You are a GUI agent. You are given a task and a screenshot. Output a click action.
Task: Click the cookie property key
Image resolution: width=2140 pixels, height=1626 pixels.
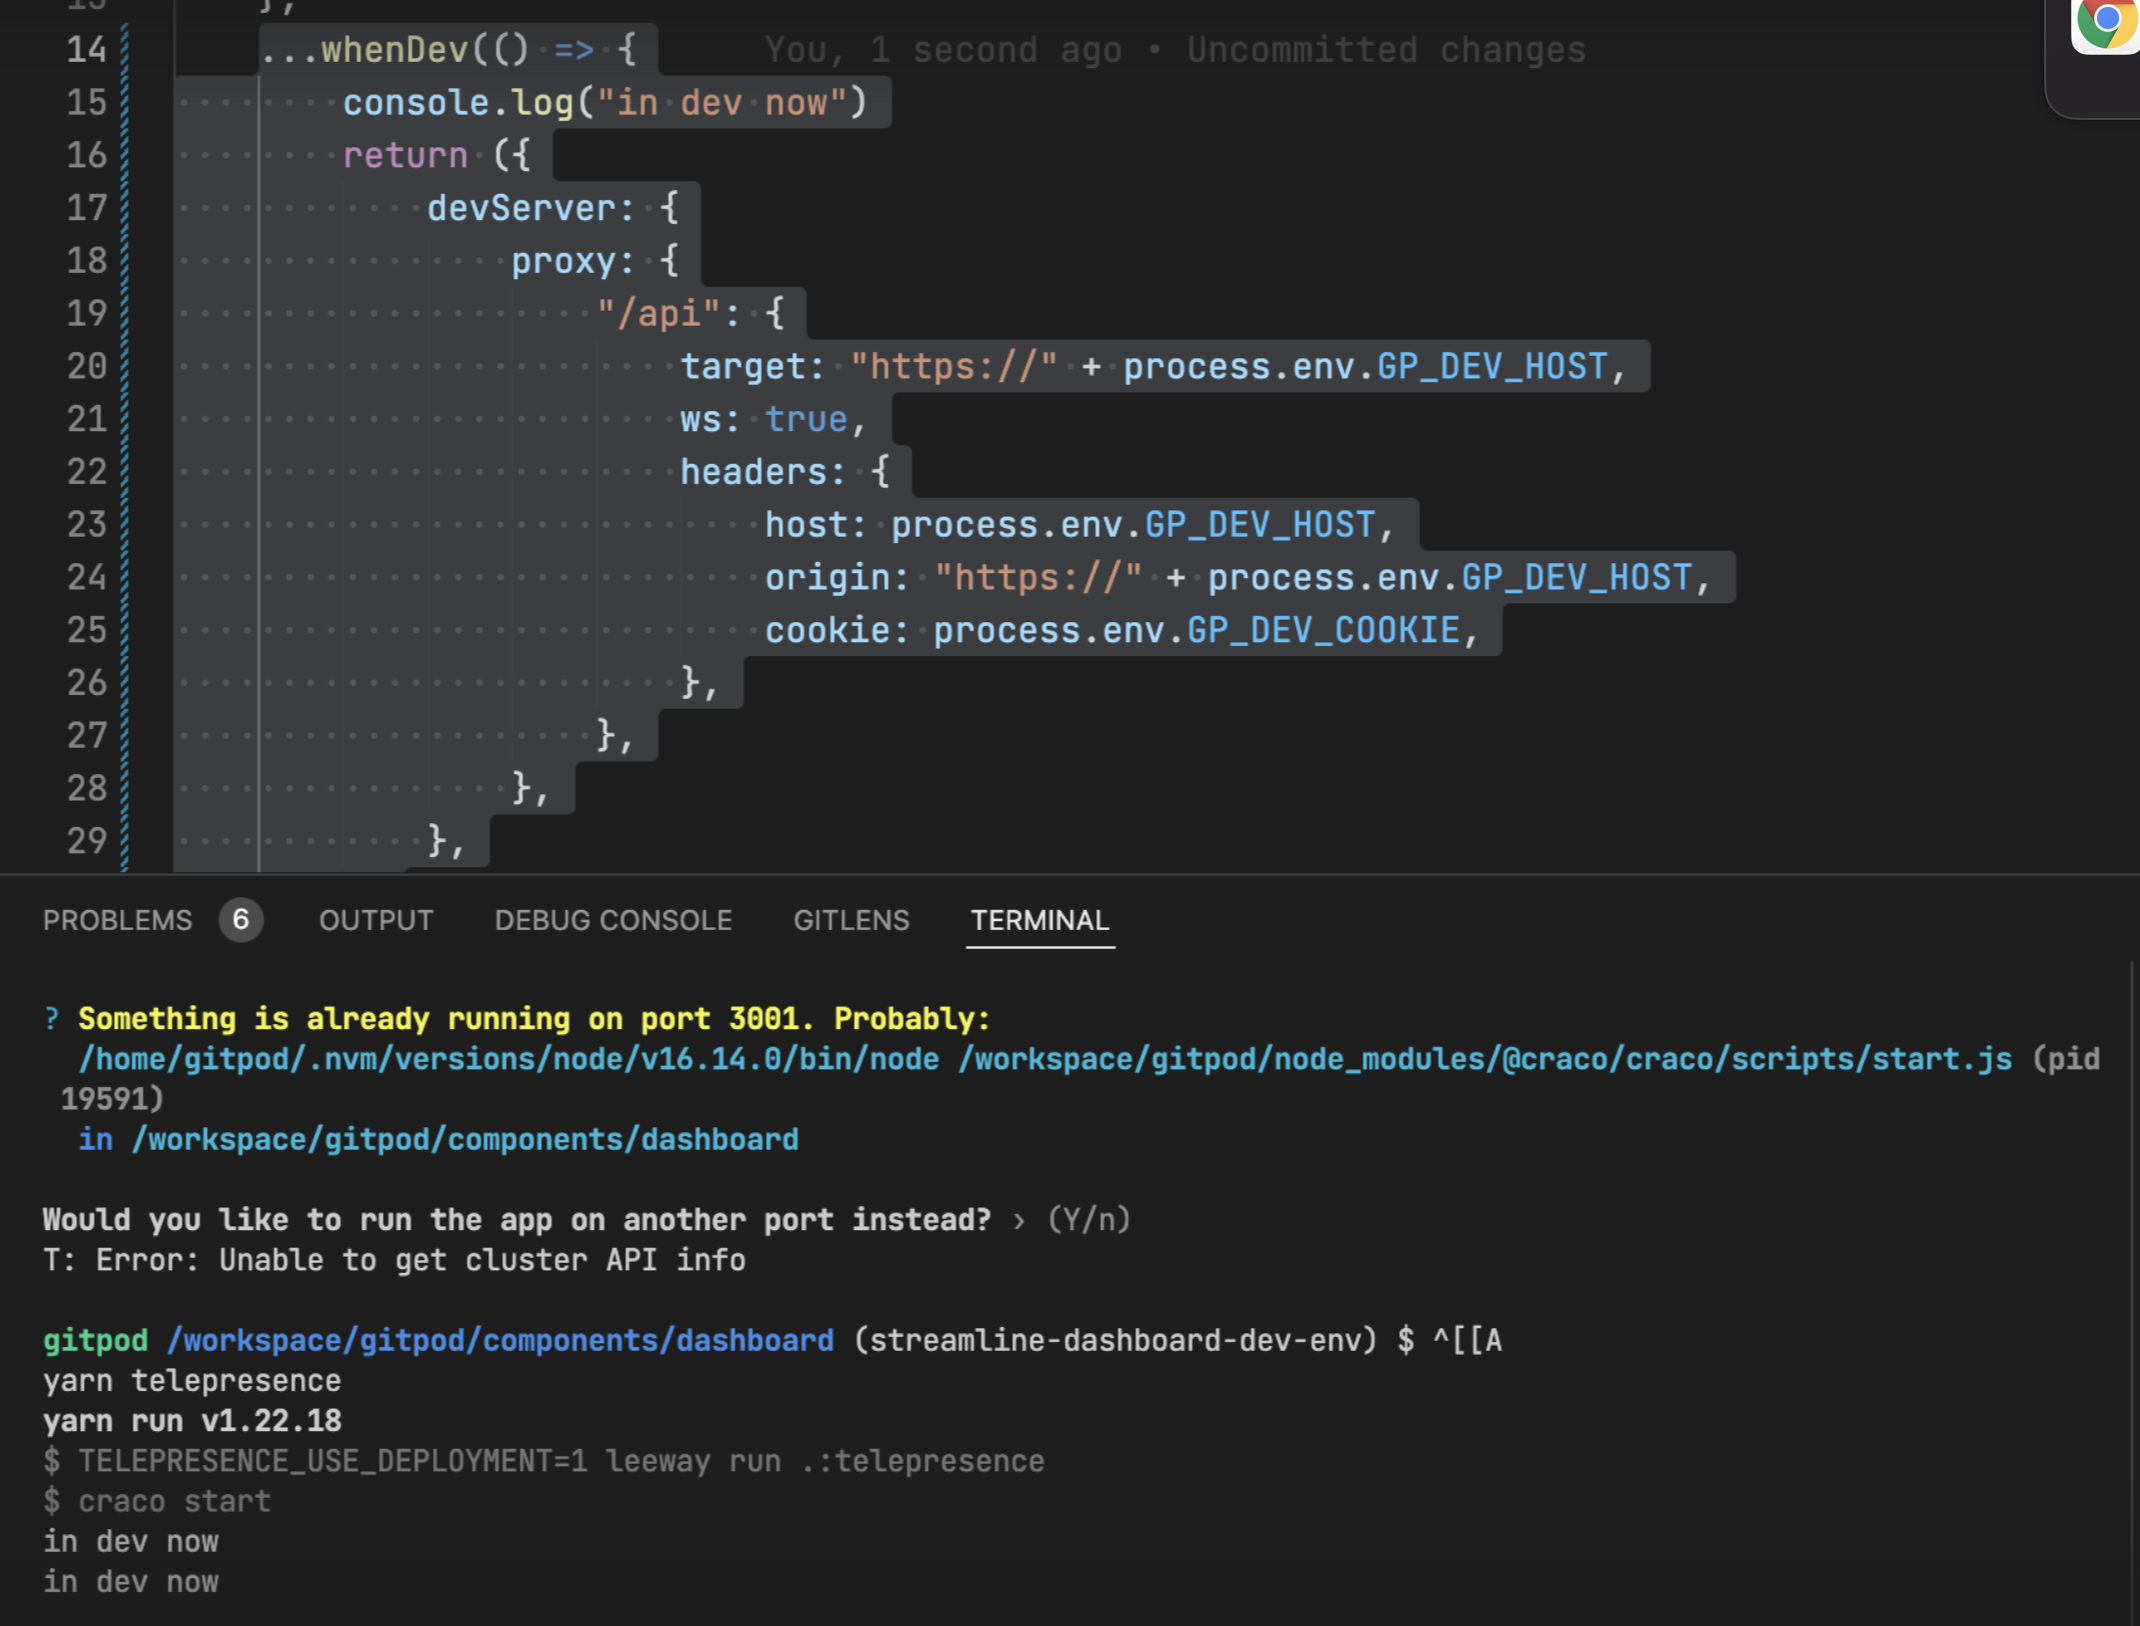(x=826, y=630)
